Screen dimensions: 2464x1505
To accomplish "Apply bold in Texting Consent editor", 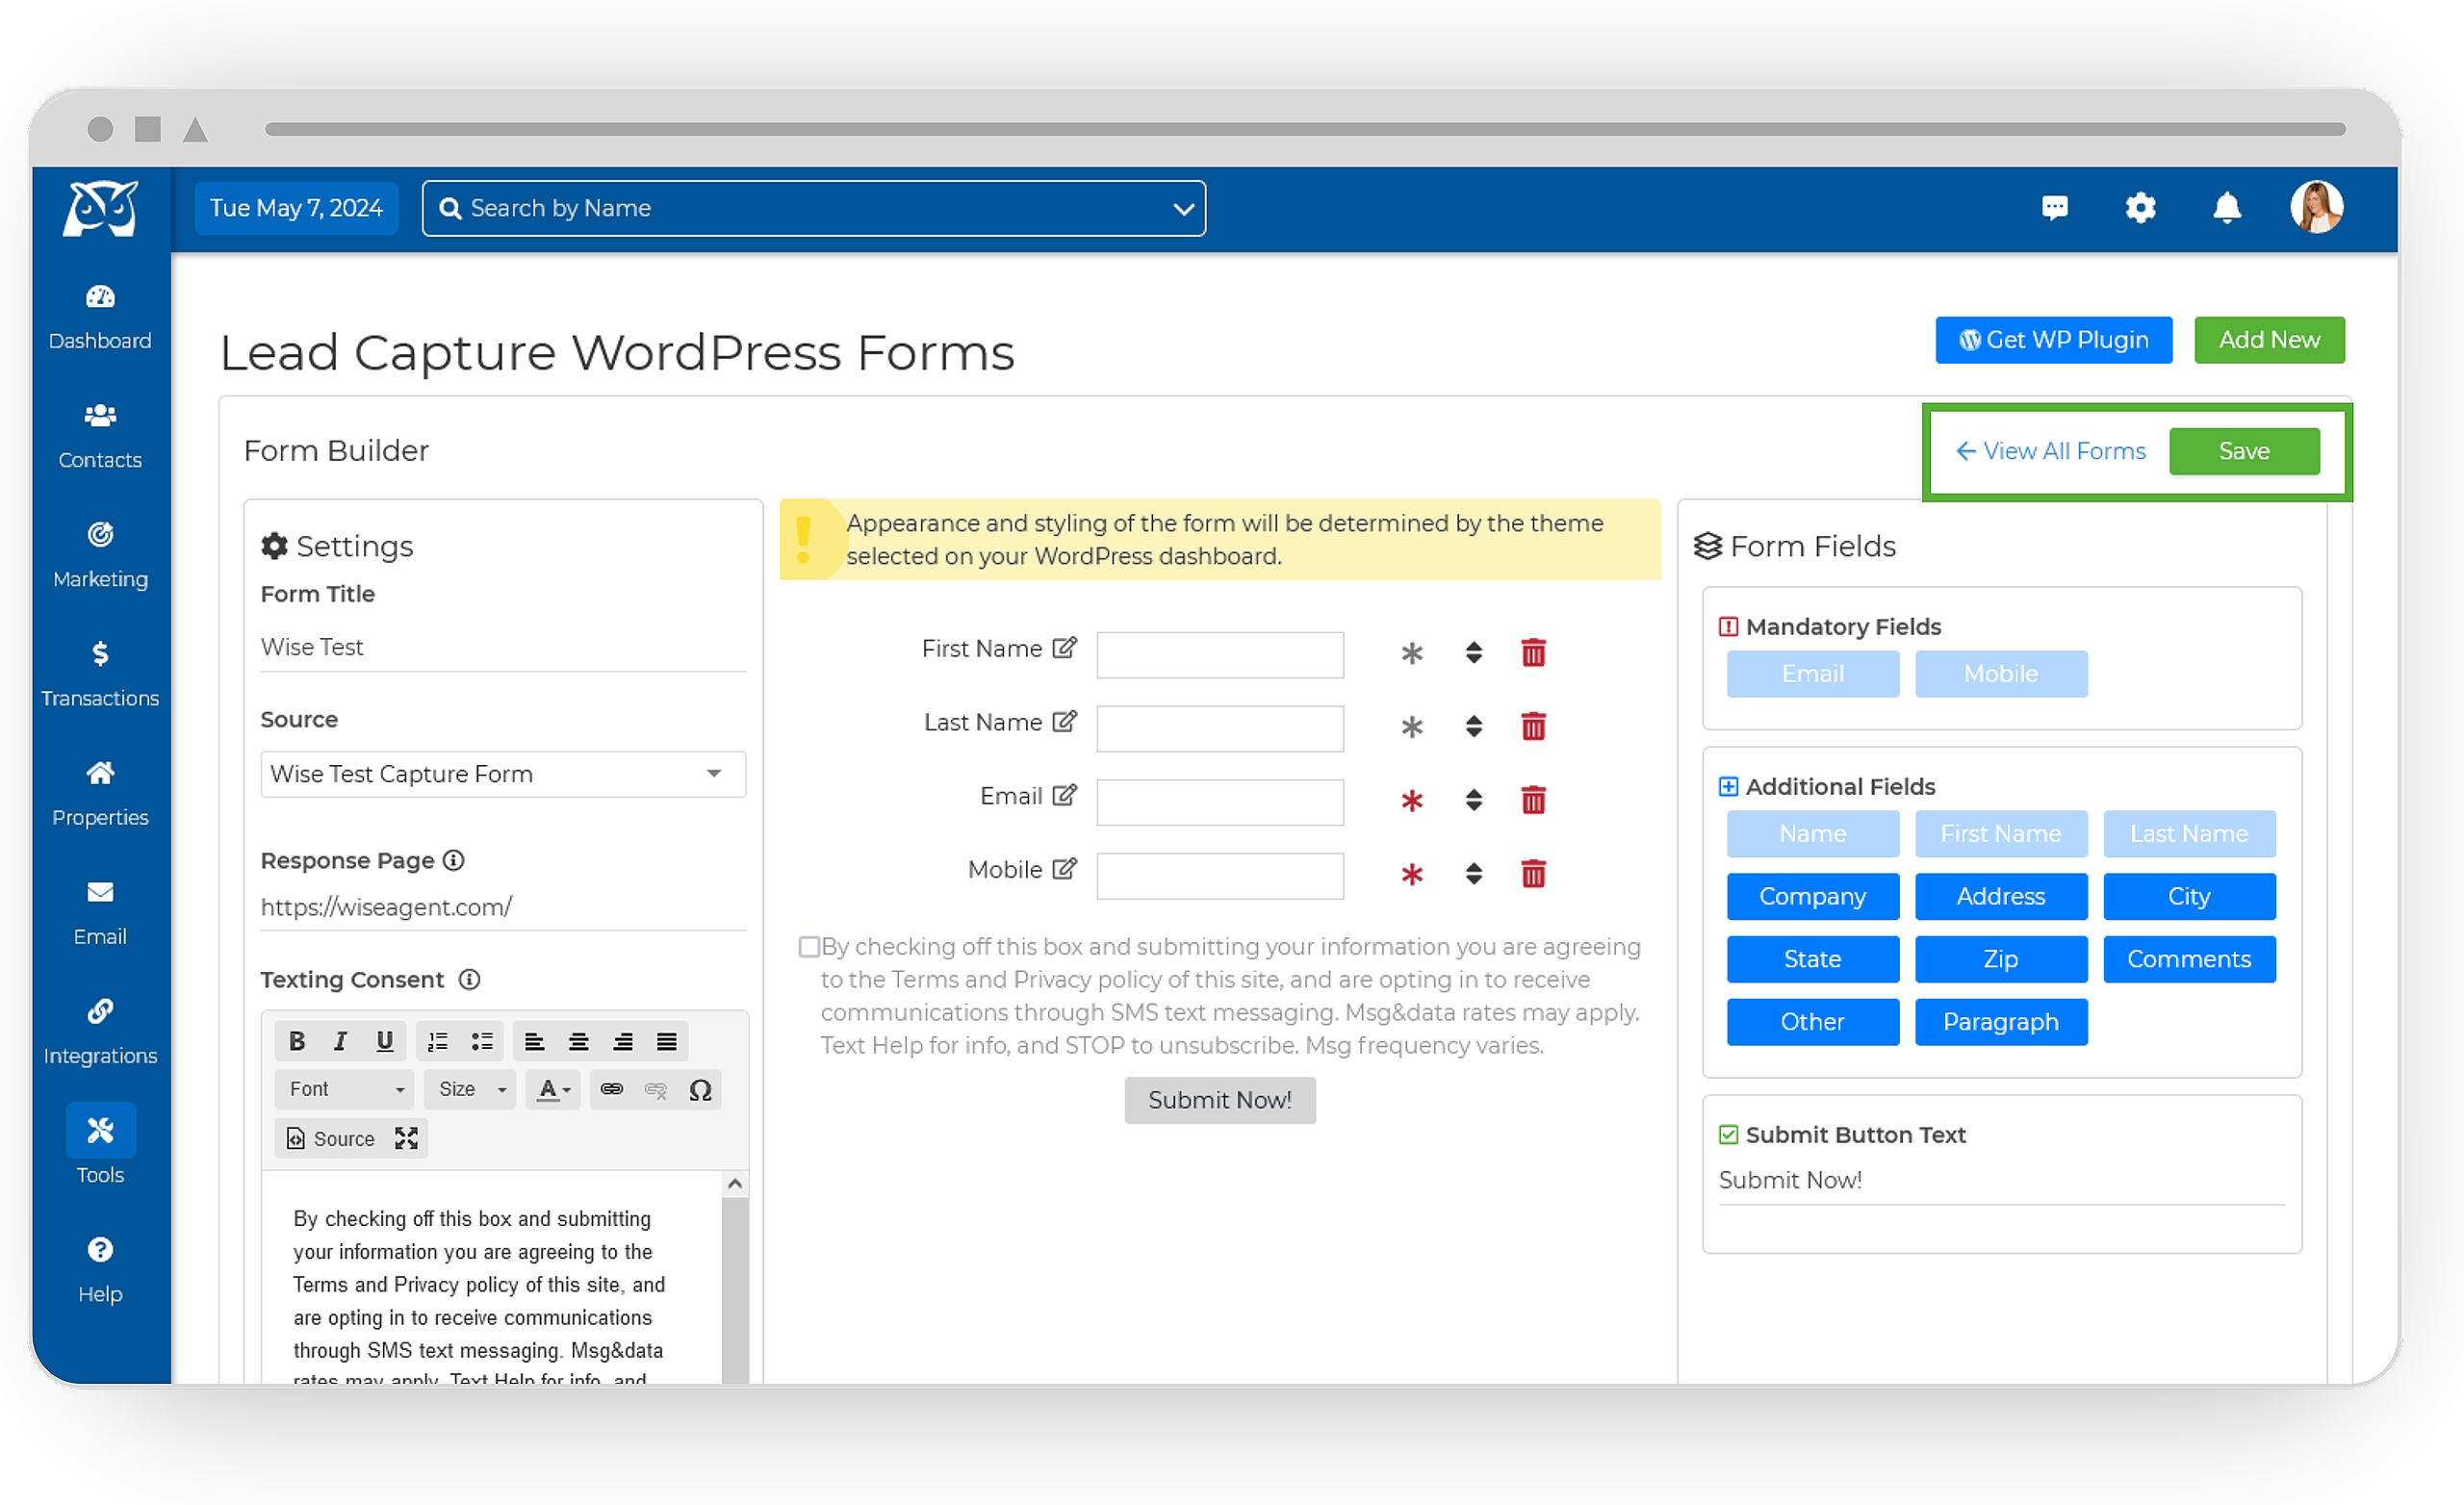I will [297, 1041].
